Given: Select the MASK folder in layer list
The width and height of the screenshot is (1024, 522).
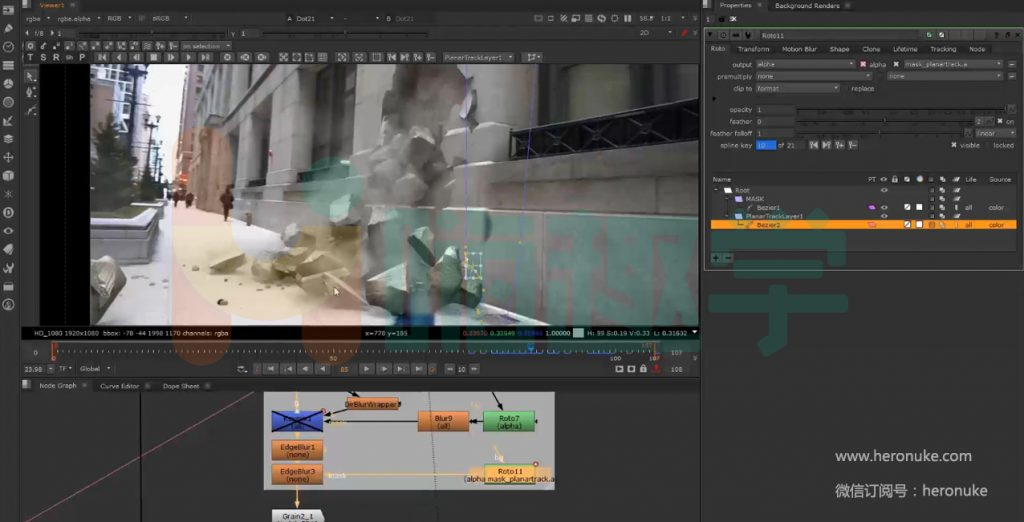Looking at the screenshot, I should (x=755, y=198).
